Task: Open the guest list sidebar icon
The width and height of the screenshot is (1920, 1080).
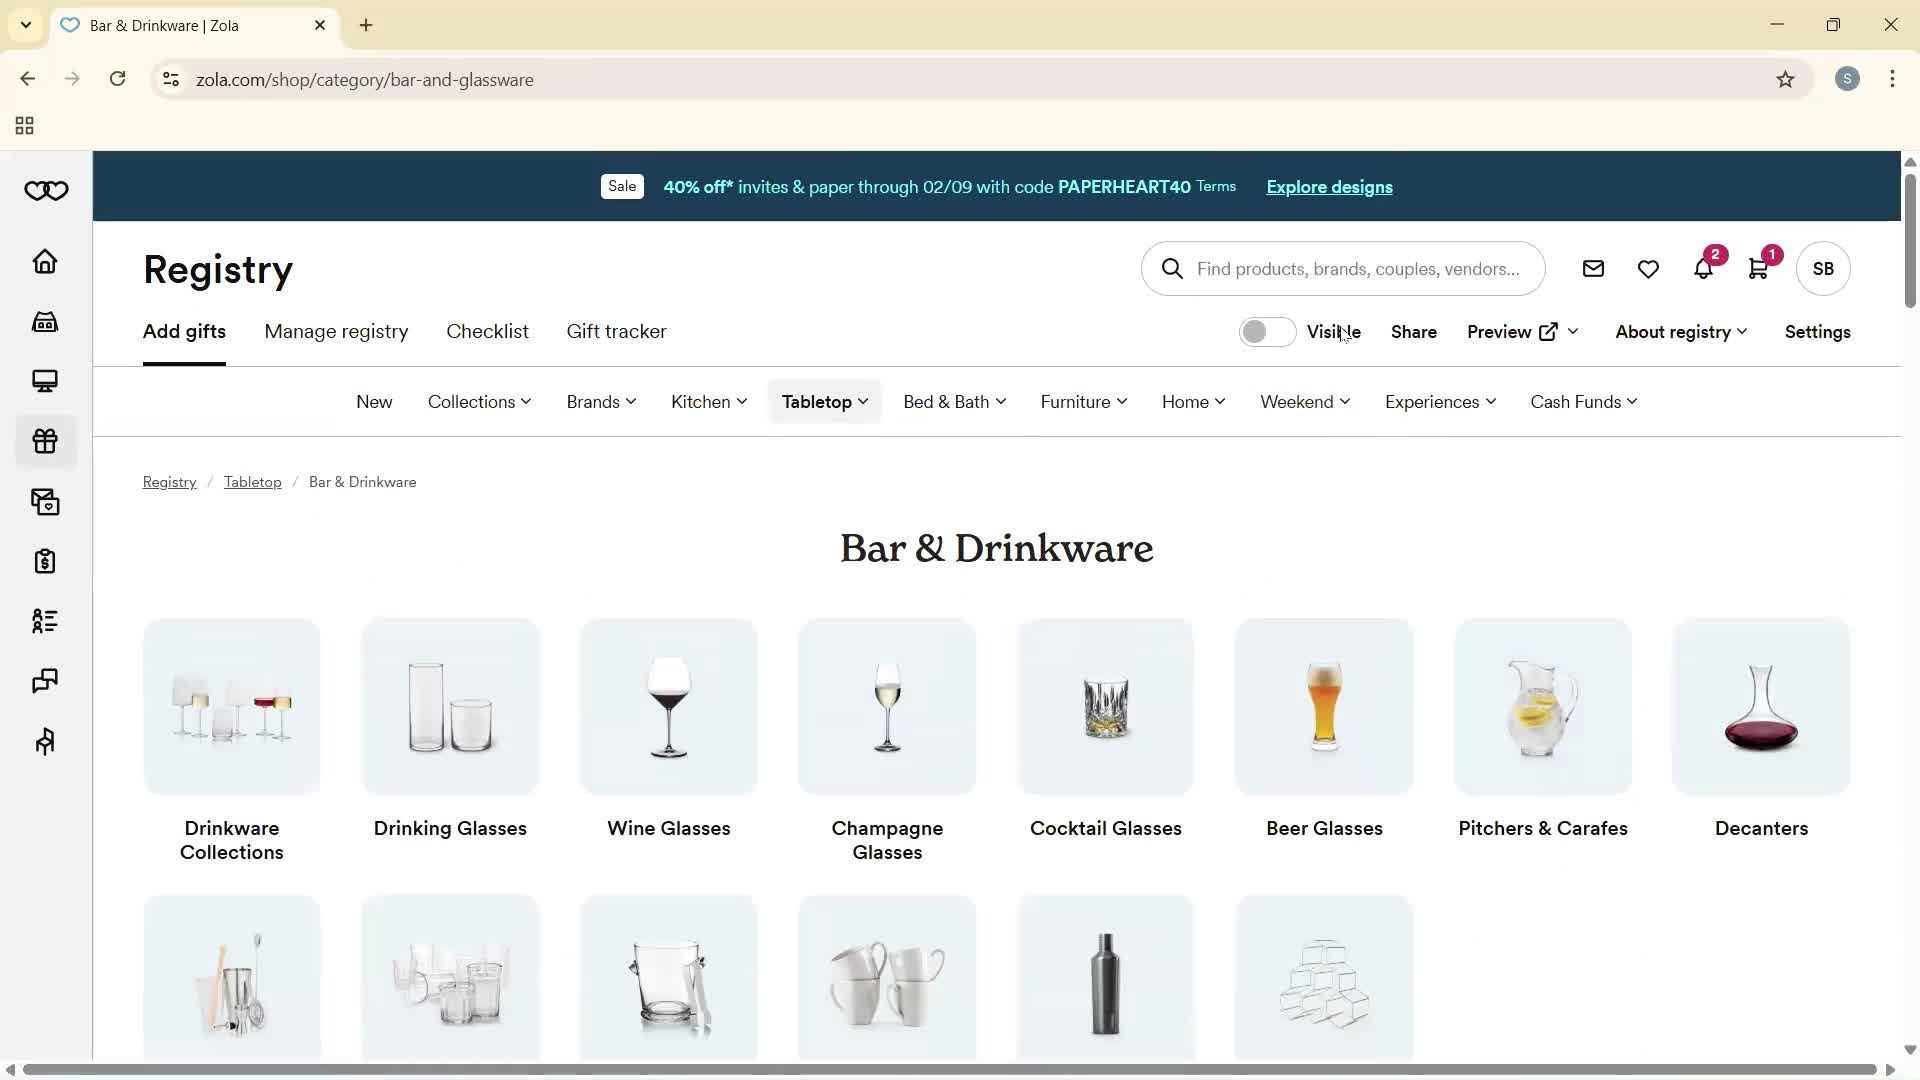Action: [44, 621]
